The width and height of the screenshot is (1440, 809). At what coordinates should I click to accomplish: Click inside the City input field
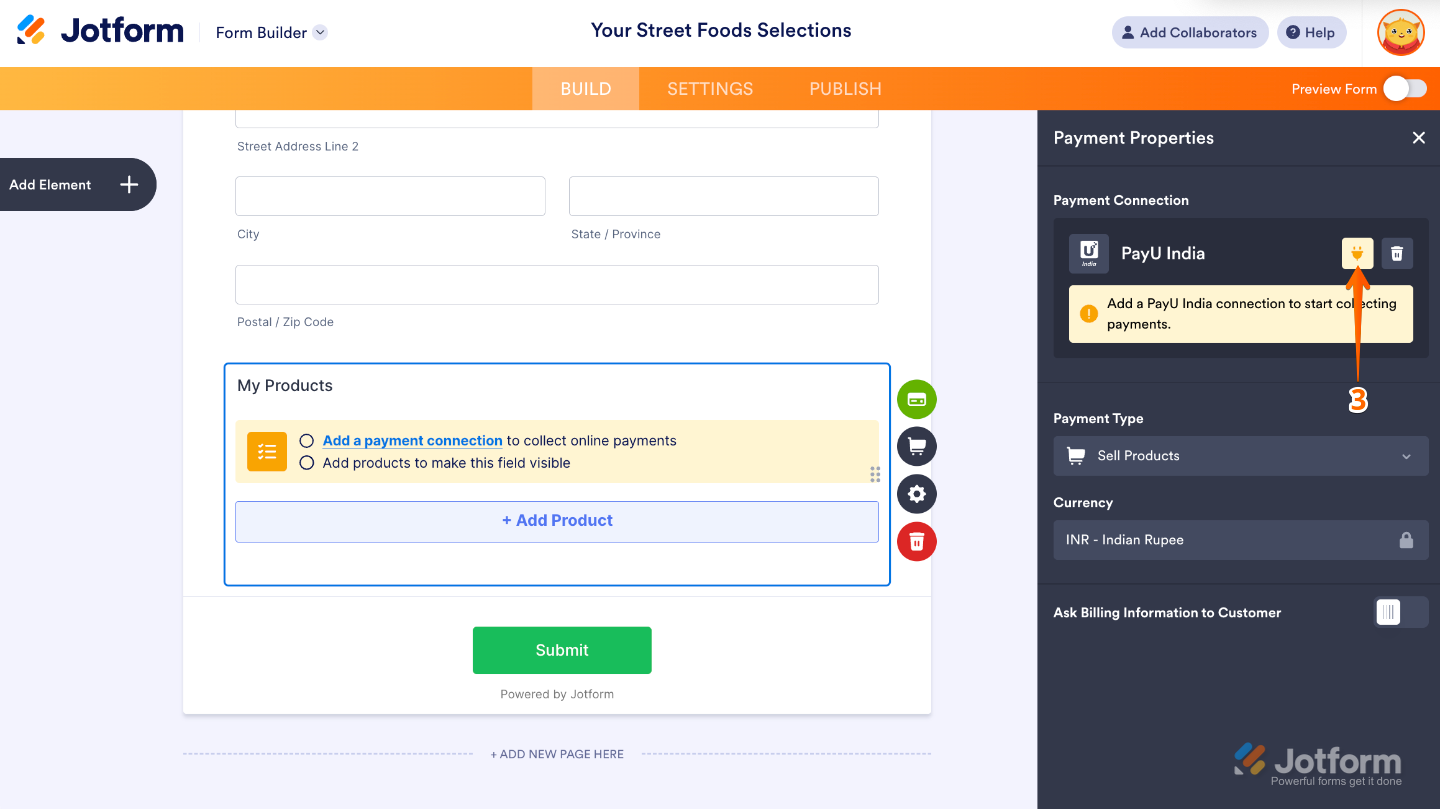390,195
